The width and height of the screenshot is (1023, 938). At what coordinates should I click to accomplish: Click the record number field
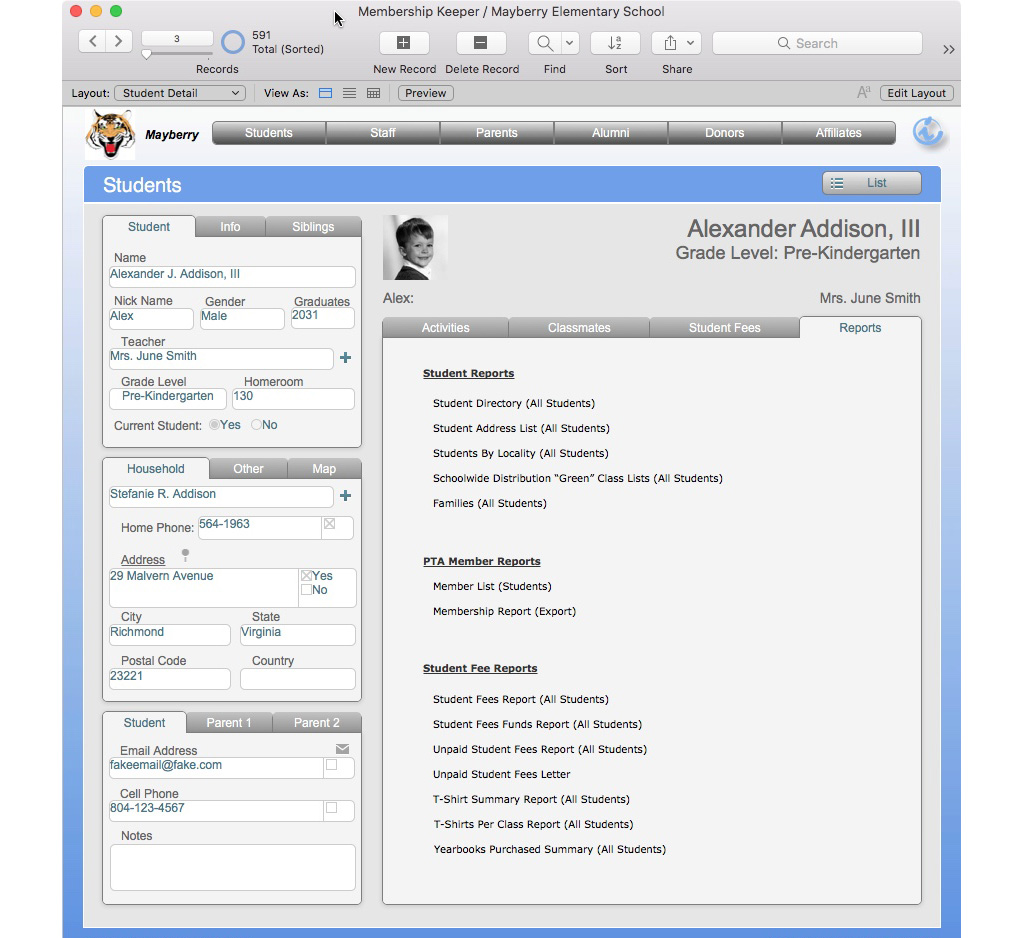pos(177,38)
